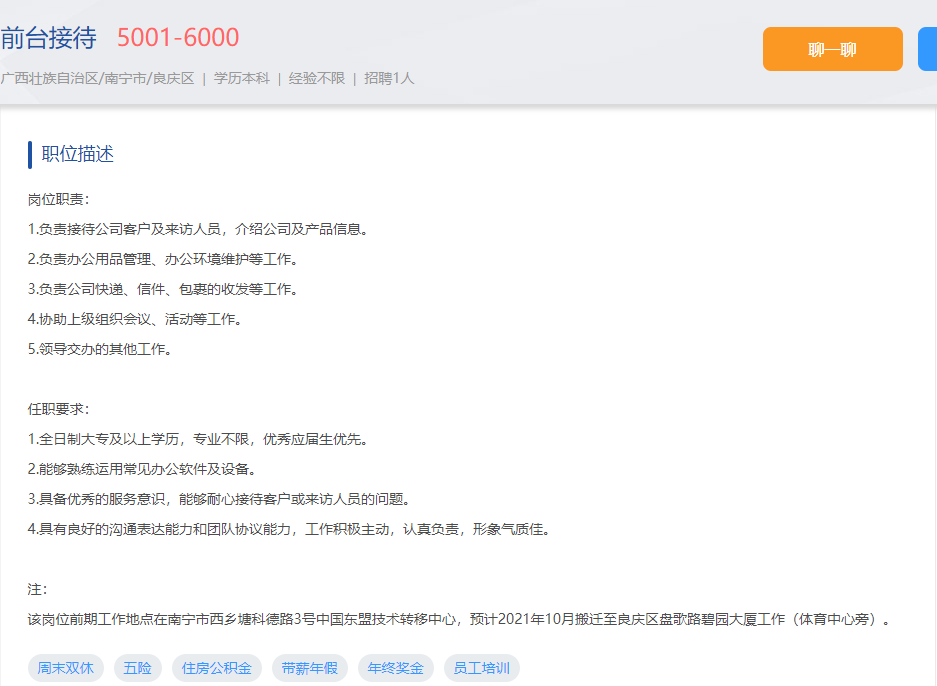Click the 学历本科 education requirement
Screen dimensions: 937x686
[242, 78]
